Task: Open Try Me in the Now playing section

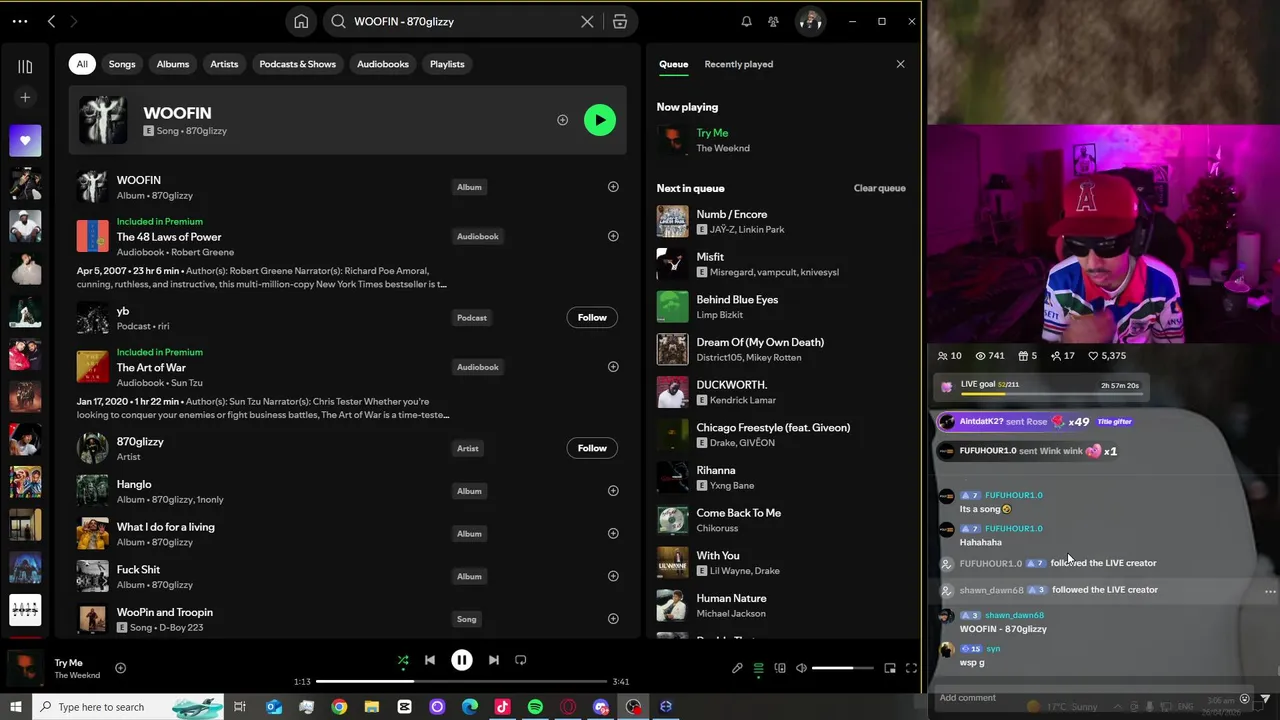Action: (x=712, y=133)
